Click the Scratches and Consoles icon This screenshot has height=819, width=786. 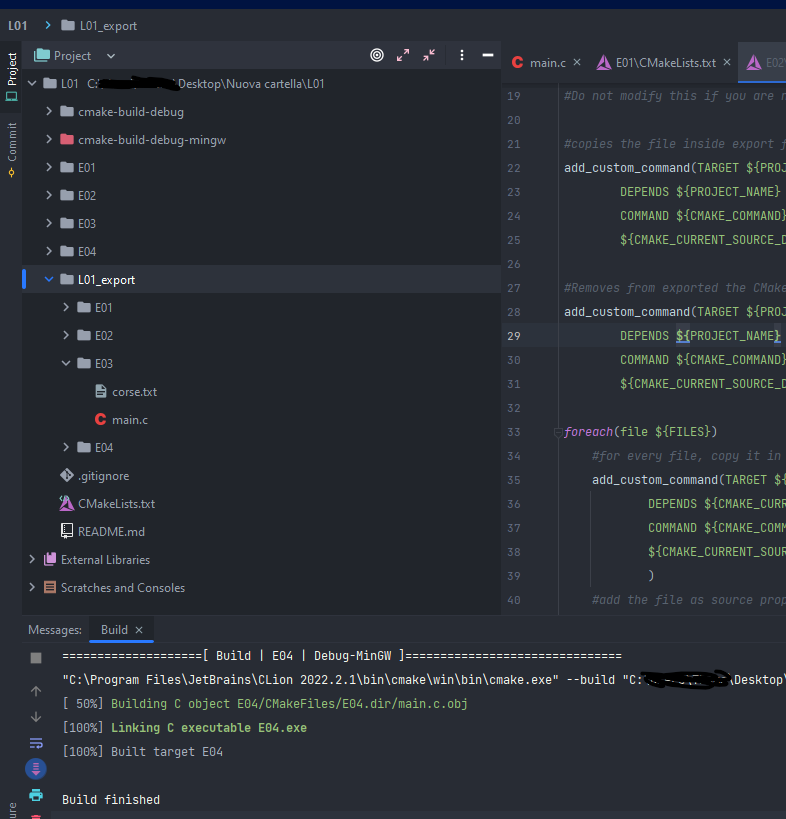(50, 588)
